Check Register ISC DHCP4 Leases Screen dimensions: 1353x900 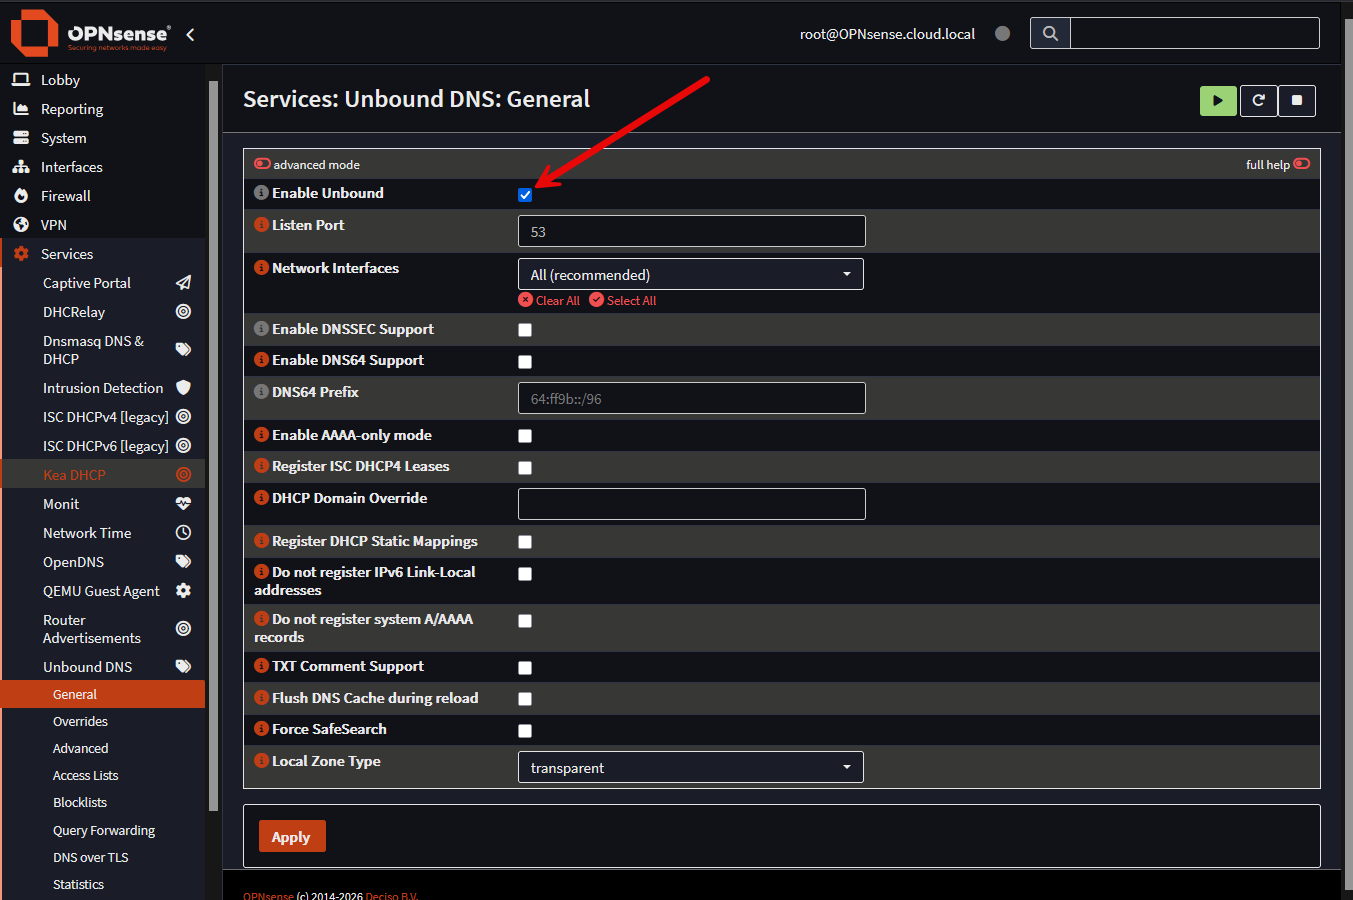(x=525, y=468)
